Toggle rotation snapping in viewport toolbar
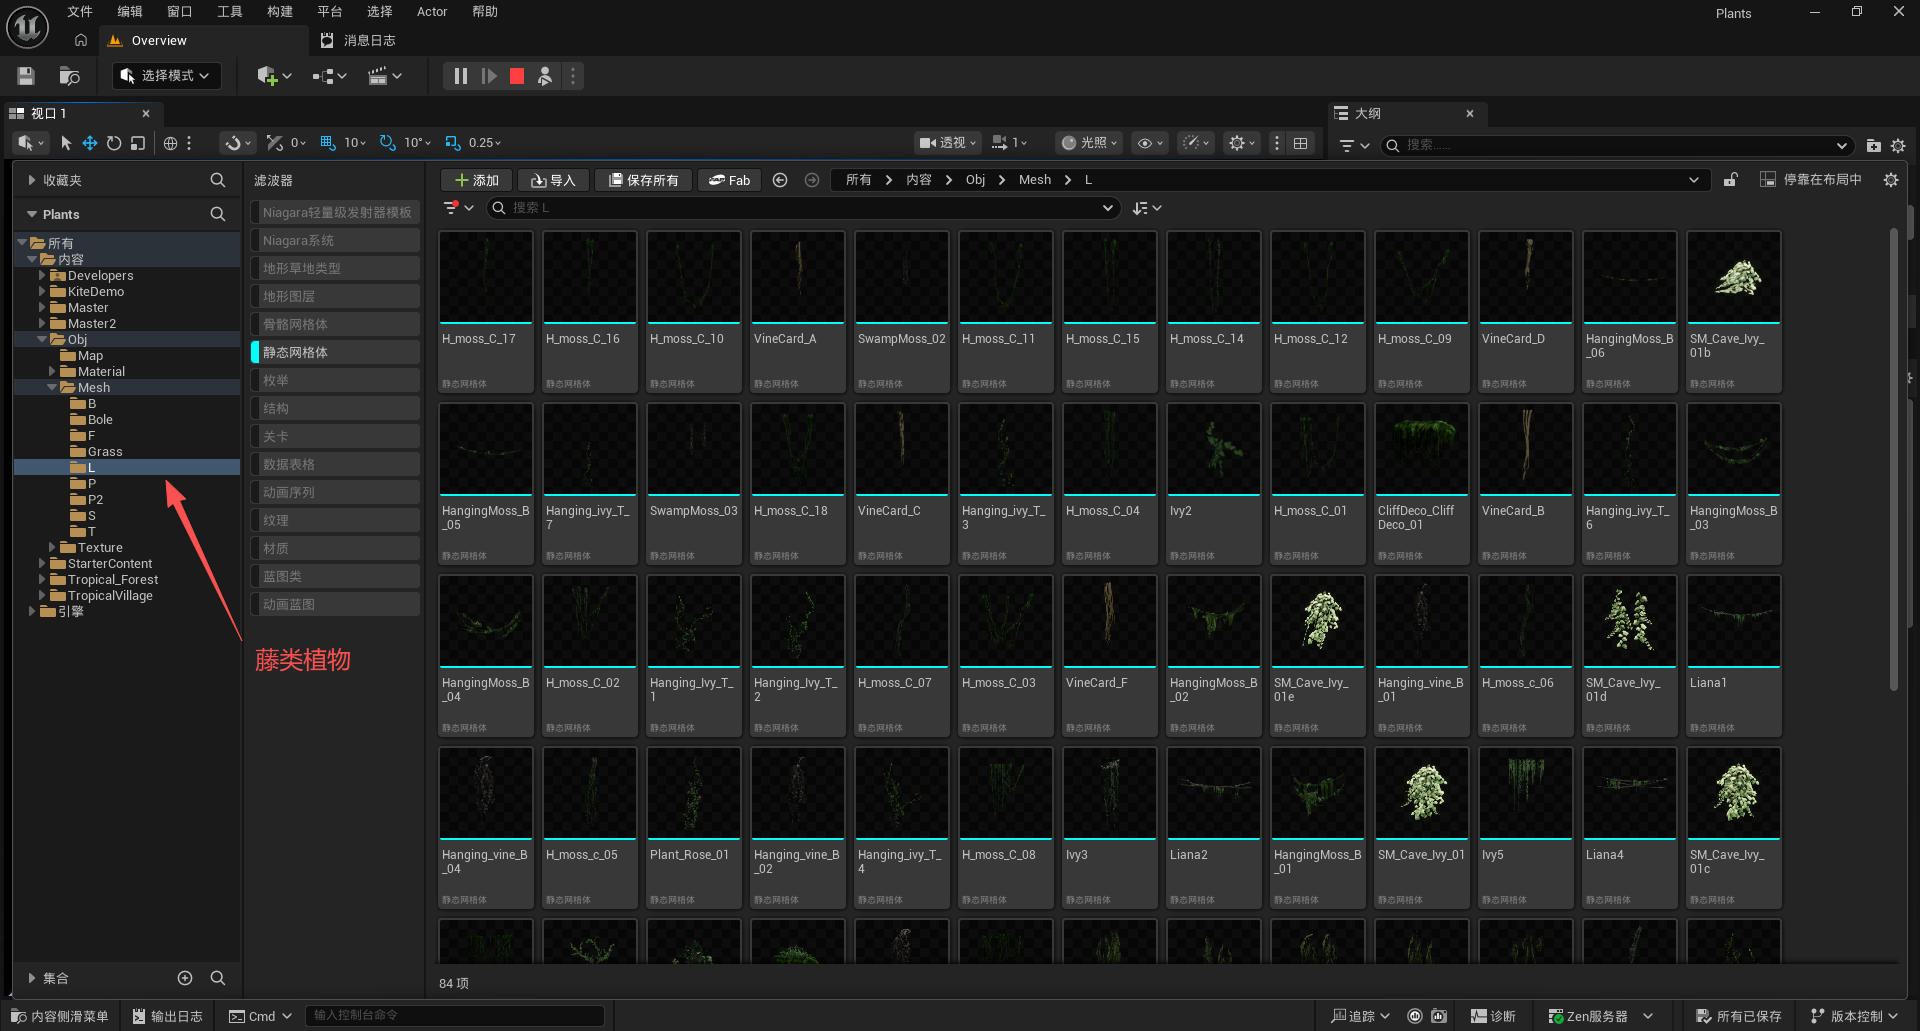This screenshot has height=1031, width=1920. pos(388,143)
